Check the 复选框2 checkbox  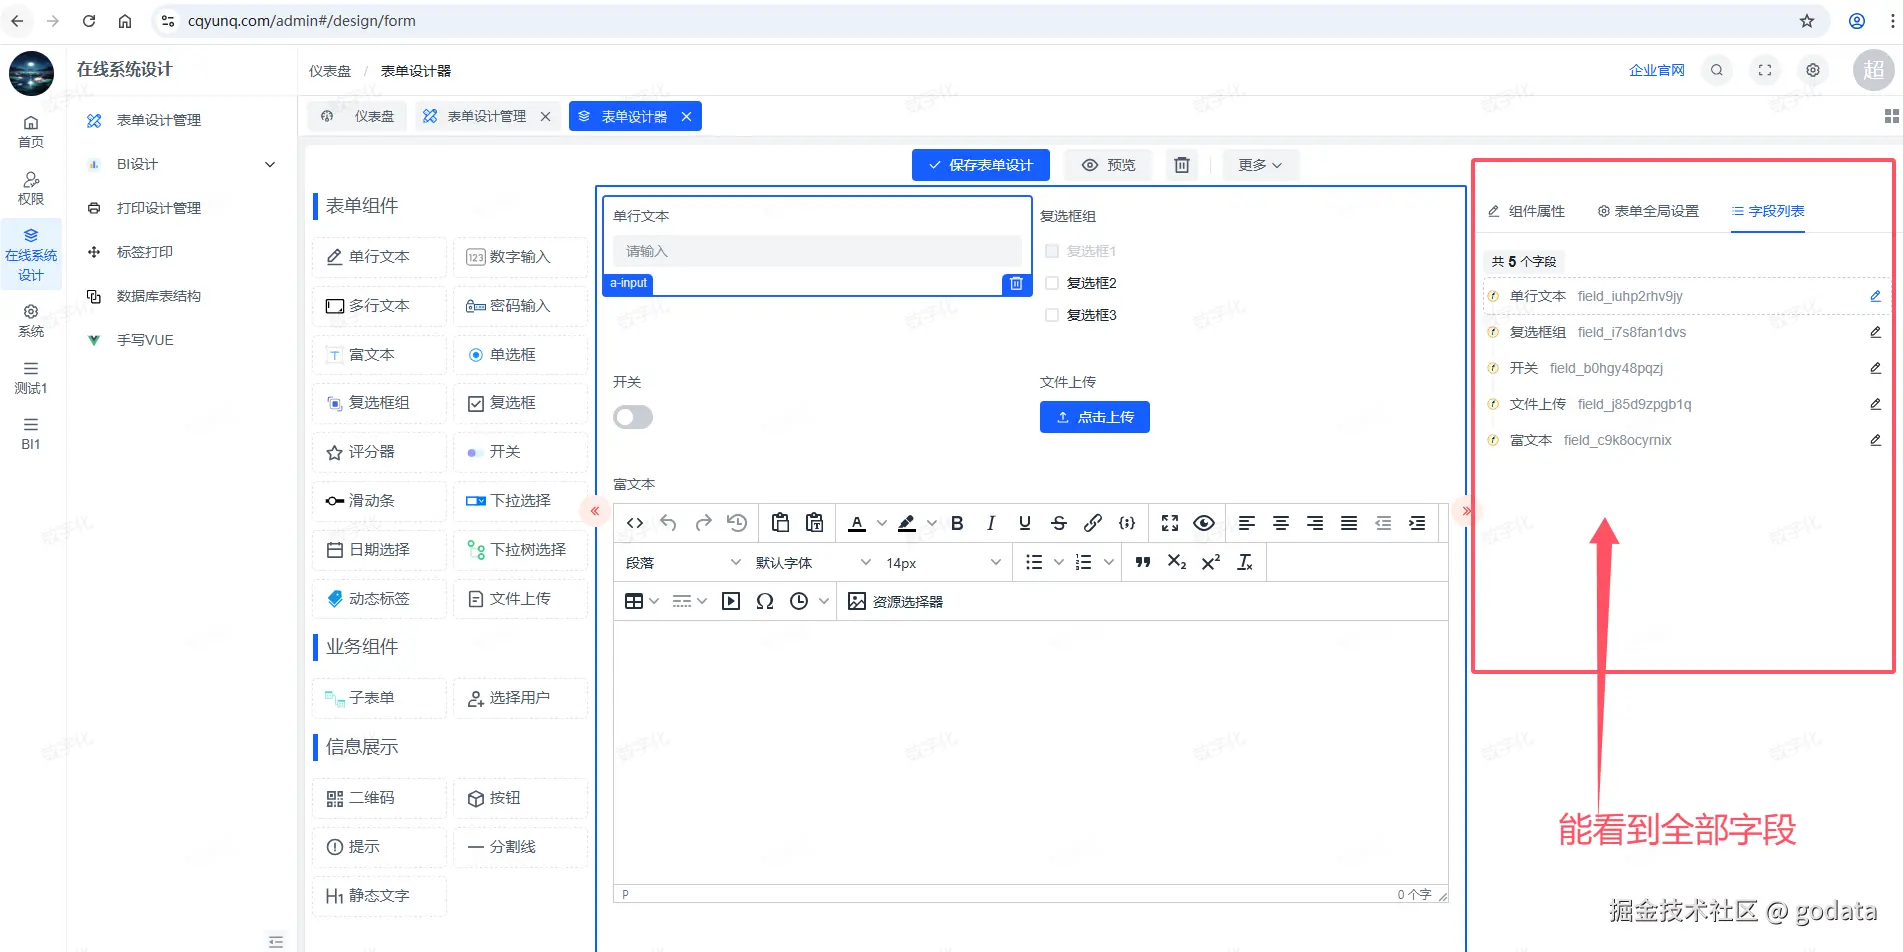coord(1052,283)
